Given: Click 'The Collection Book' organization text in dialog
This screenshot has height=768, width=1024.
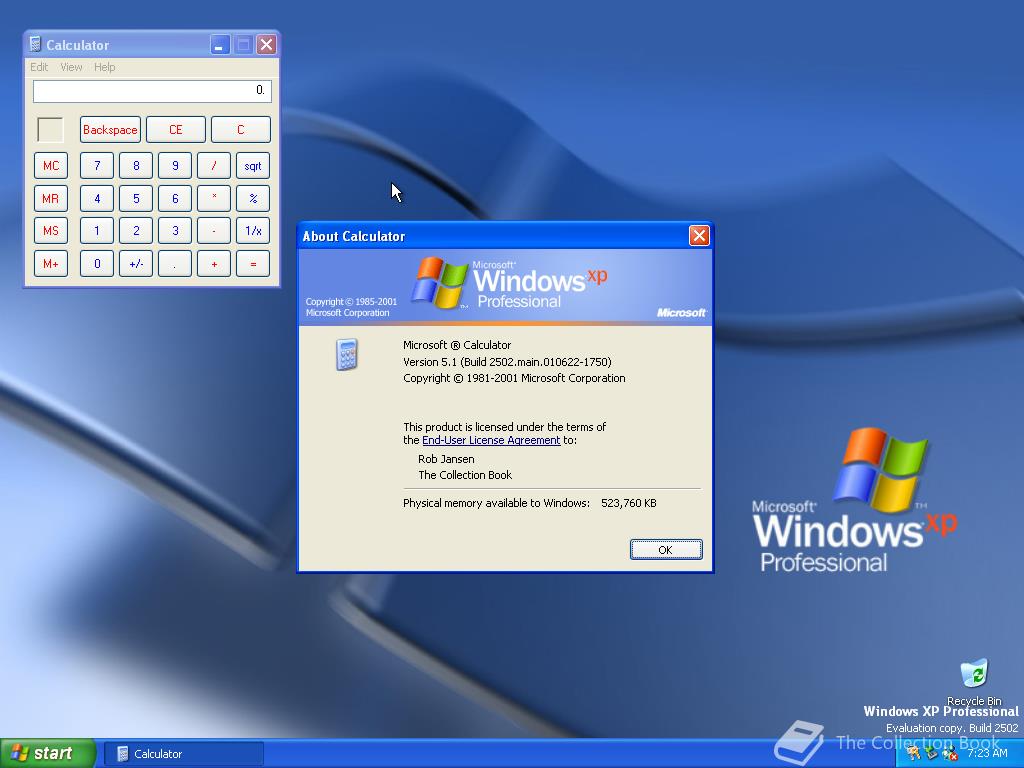Looking at the screenshot, I should tap(465, 475).
